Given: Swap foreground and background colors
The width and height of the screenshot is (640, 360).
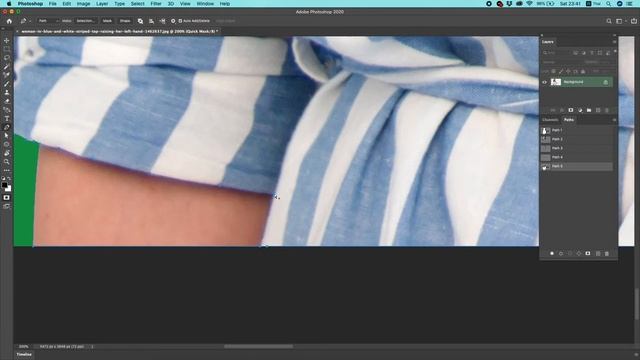Looking at the screenshot, I should pyautogui.click(x=9, y=179).
